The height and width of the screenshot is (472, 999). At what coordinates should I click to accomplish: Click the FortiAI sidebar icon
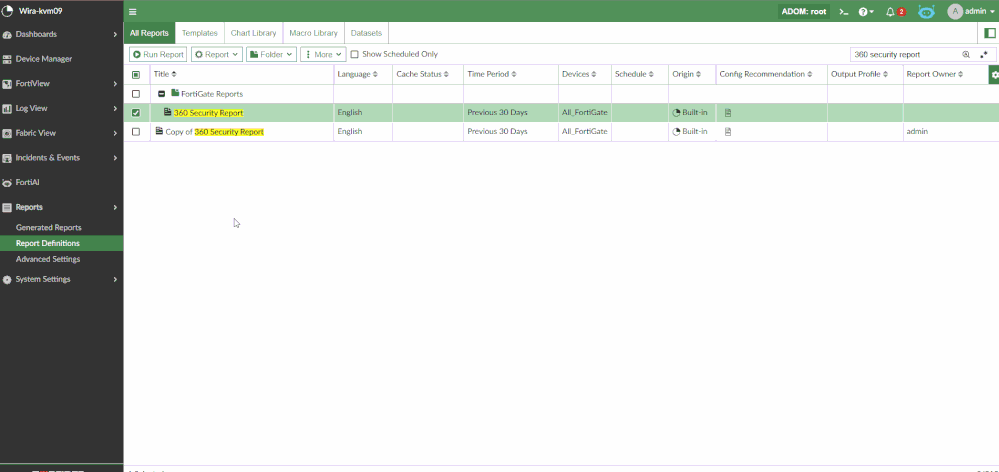[7, 183]
